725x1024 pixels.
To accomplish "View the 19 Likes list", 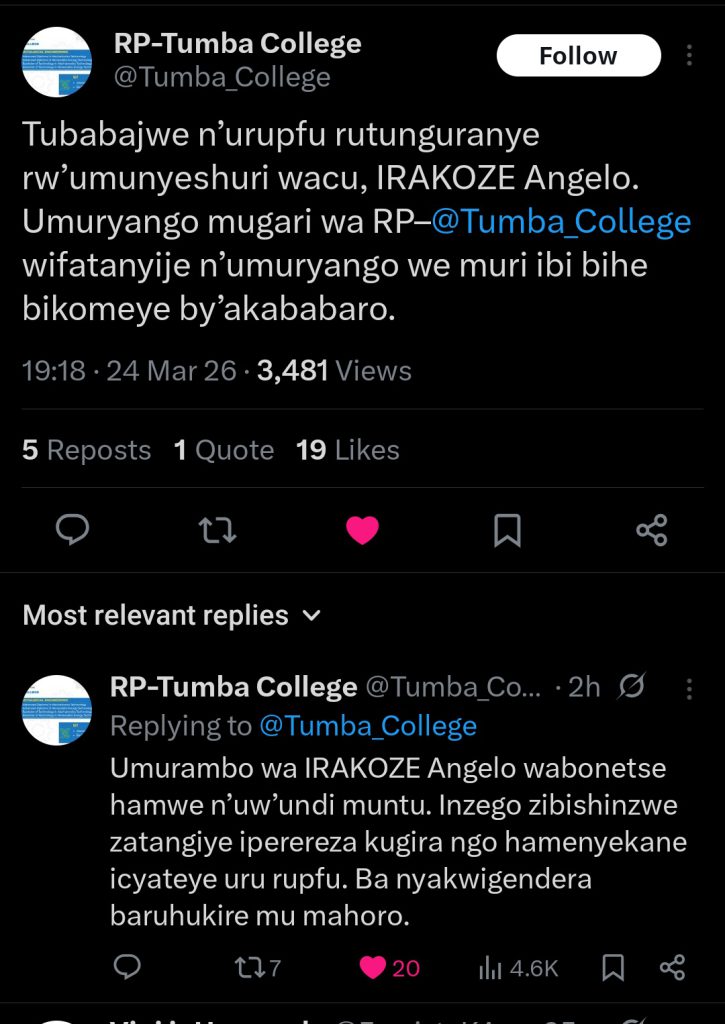I will (x=348, y=451).
